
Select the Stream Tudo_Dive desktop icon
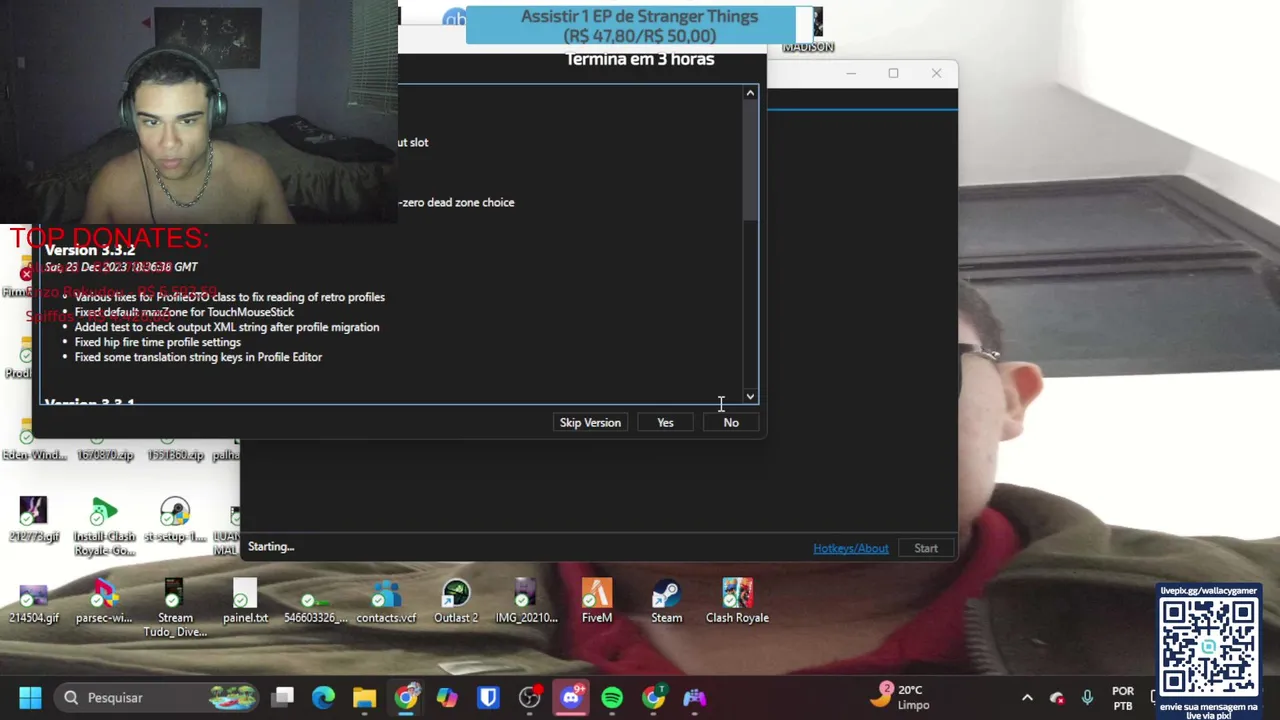(175, 608)
